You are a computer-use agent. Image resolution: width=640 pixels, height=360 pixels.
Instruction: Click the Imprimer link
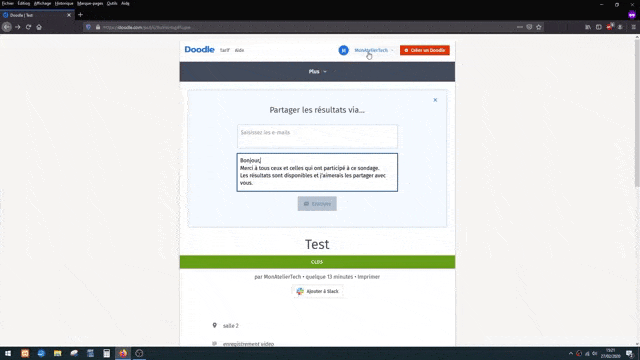tap(369, 277)
